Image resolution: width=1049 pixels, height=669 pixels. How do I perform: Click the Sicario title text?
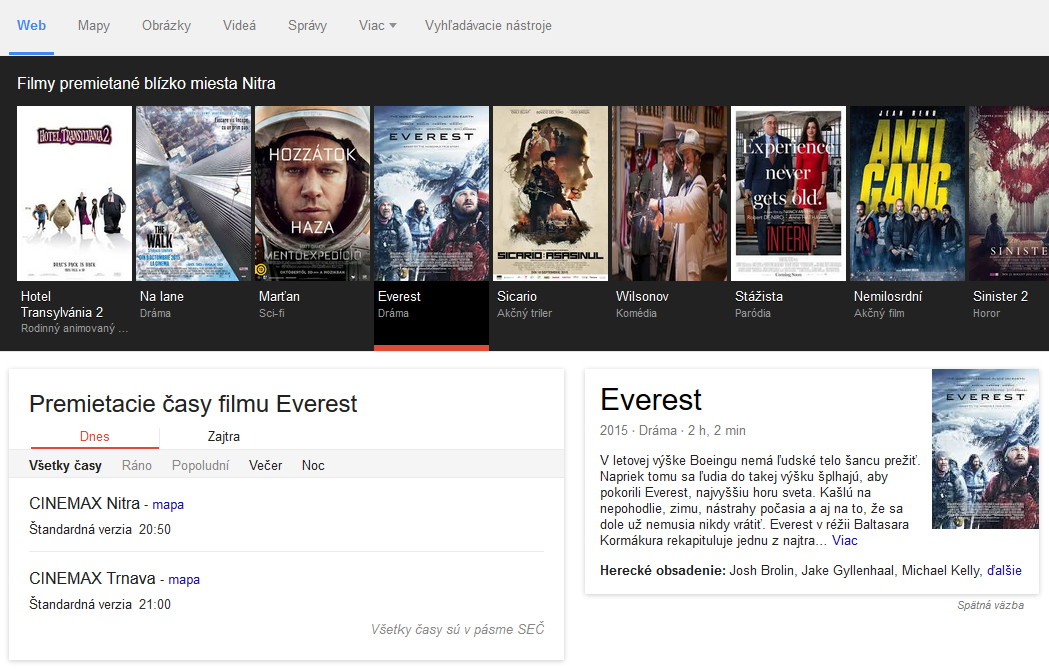(516, 296)
